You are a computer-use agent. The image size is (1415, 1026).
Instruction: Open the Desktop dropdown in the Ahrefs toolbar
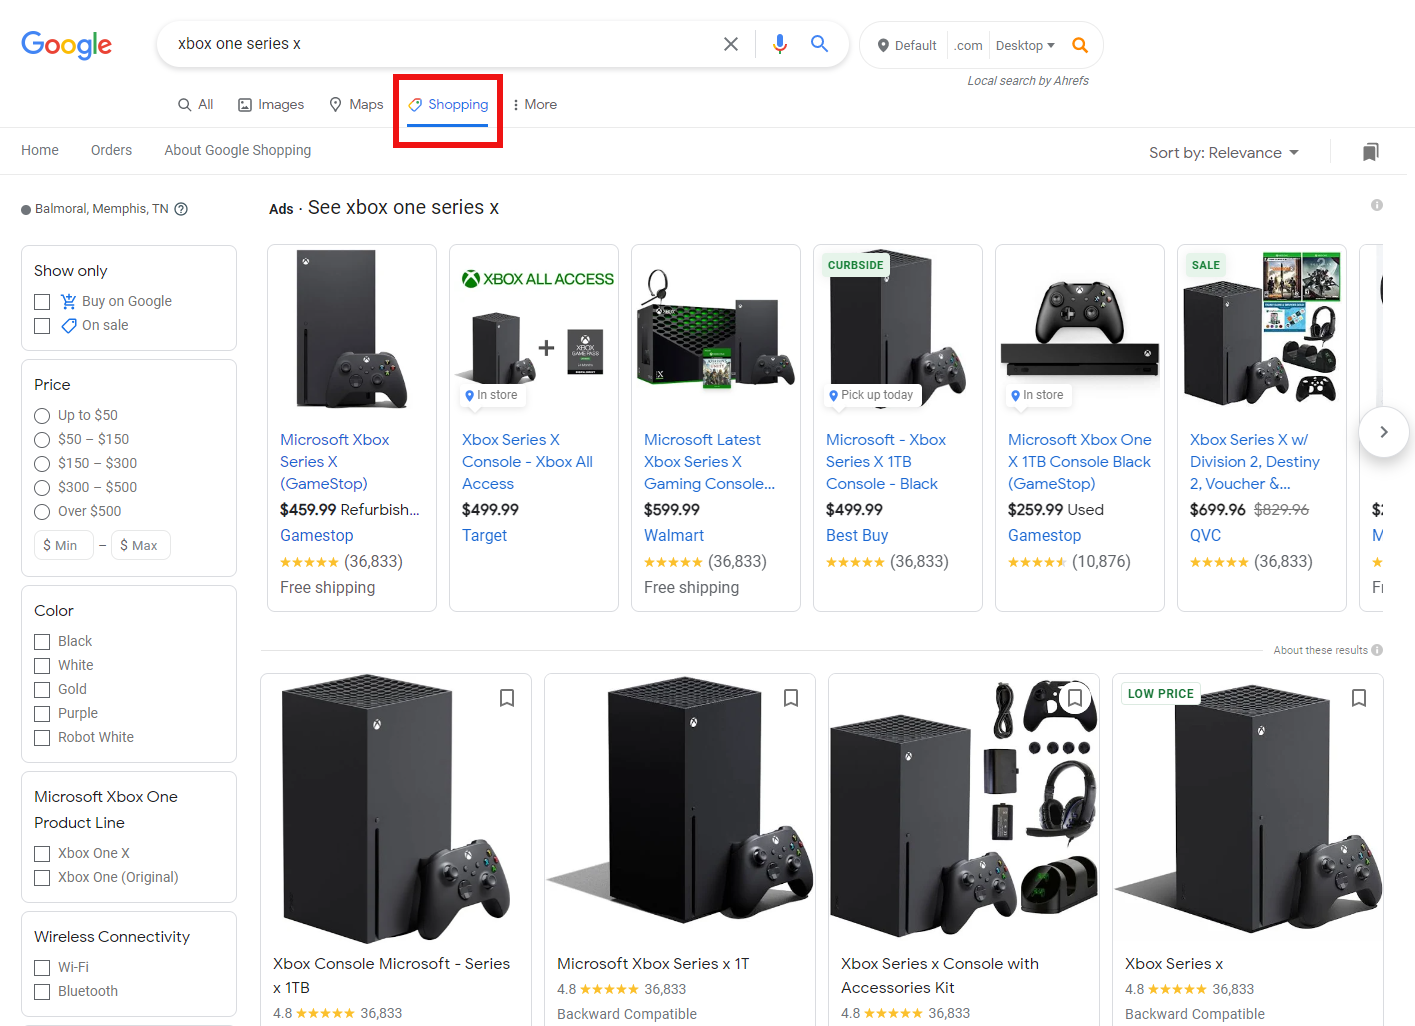pos(1024,44)
